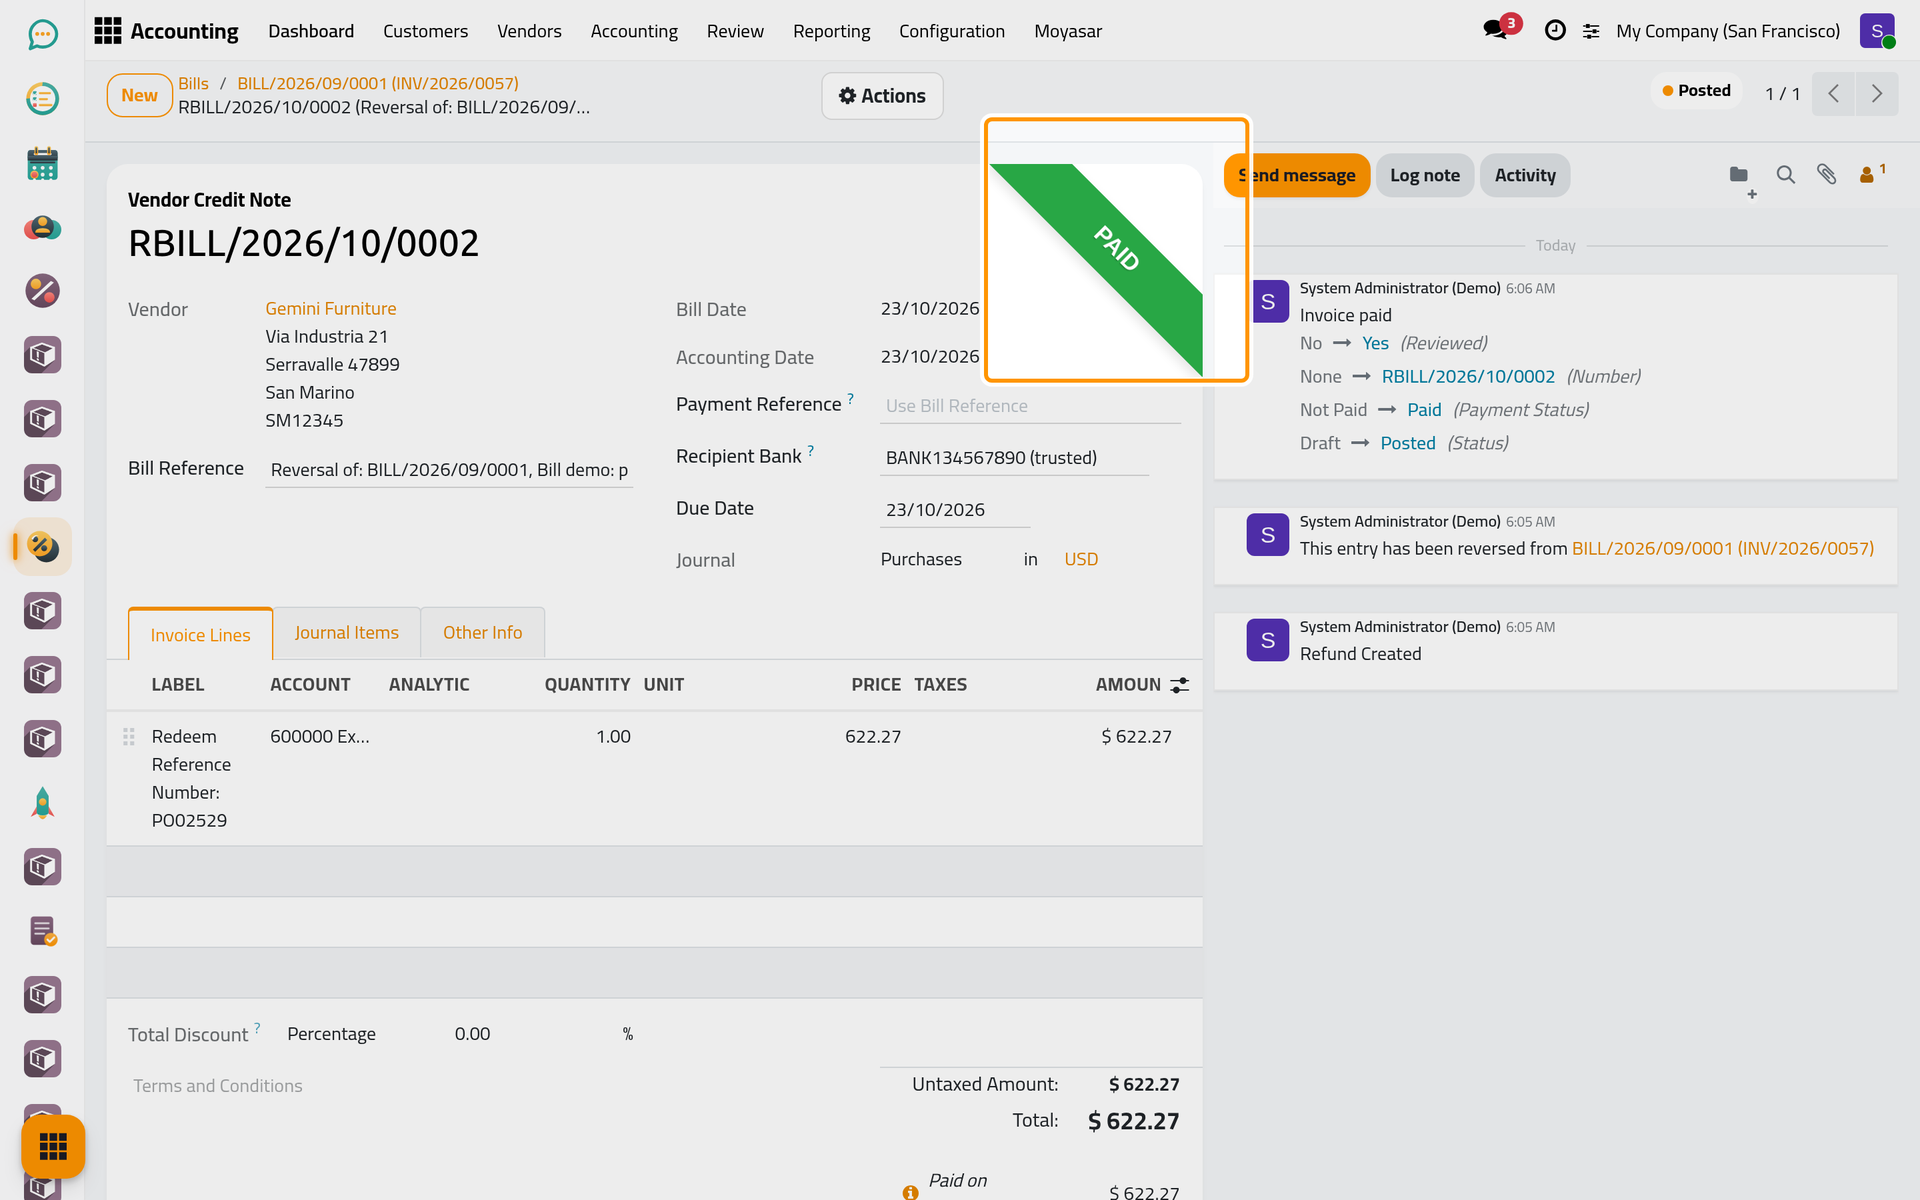Click the Bill Reference input field
Screen dimensions: 1920x1200
point(449,470)
